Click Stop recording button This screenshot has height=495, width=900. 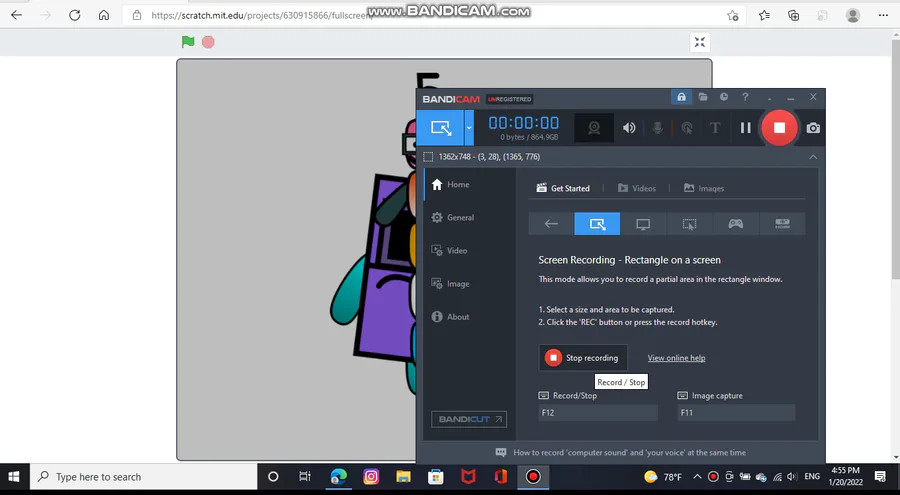[x=583, y=358]
